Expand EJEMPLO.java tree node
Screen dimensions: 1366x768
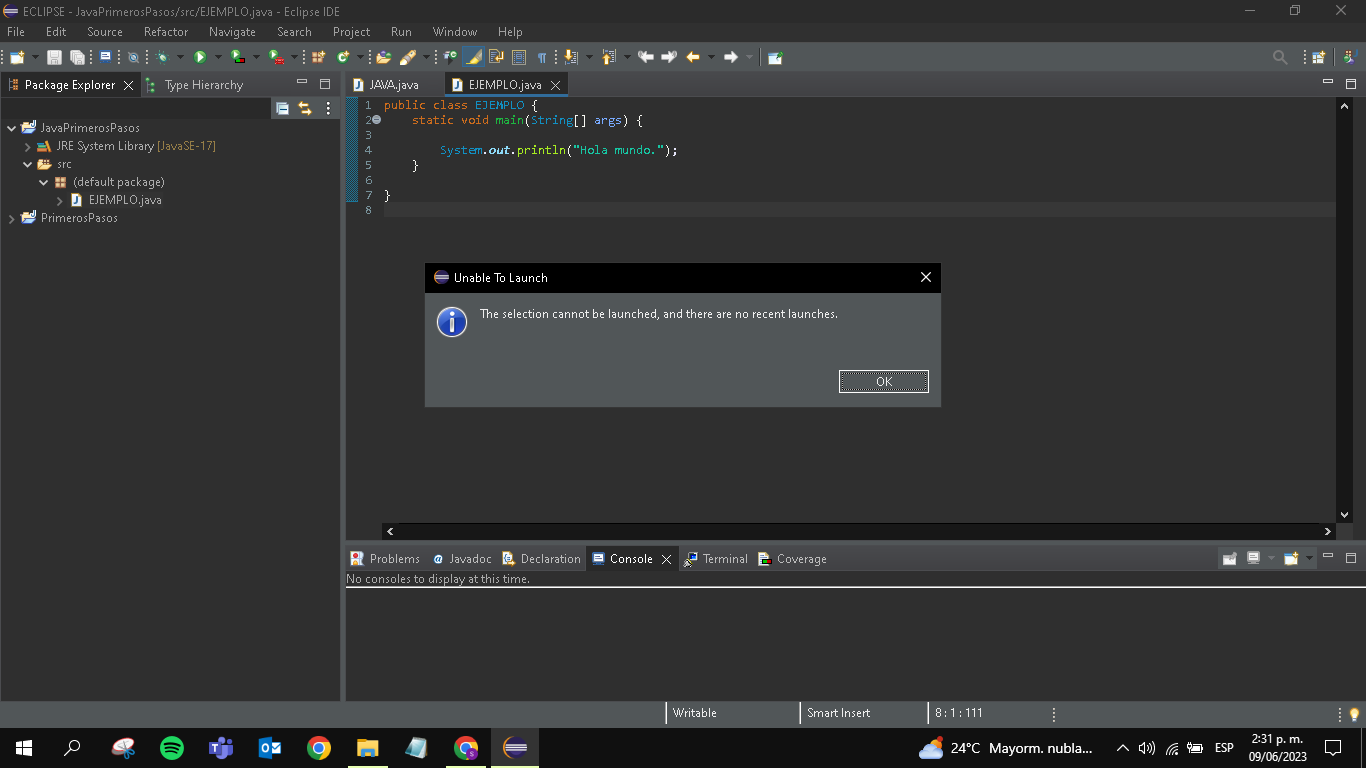60,200
